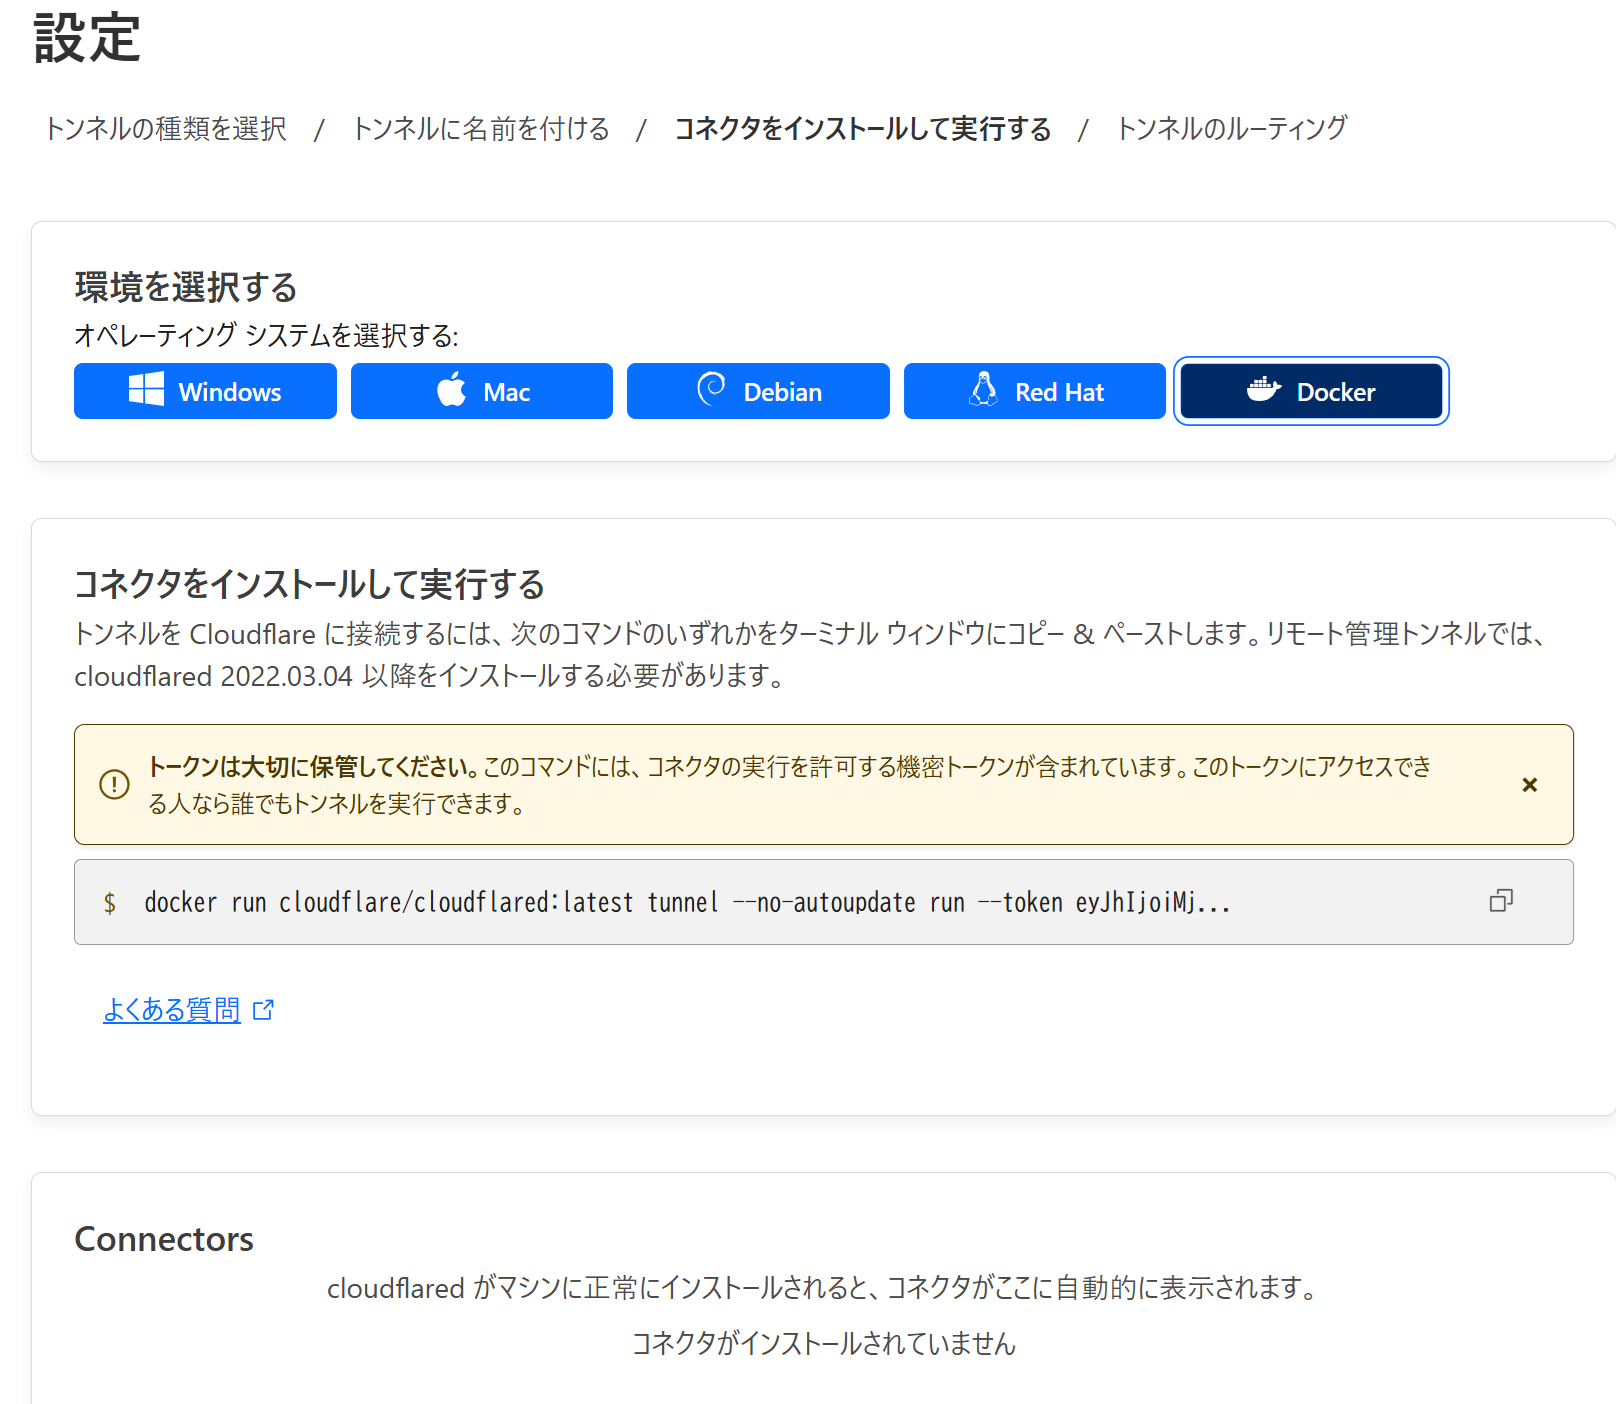Image resolution: width=1616 pixels, height=1404 pixels.
Task: Navigate to トンネルに名前を付ける step
Action: coord(481,128)
